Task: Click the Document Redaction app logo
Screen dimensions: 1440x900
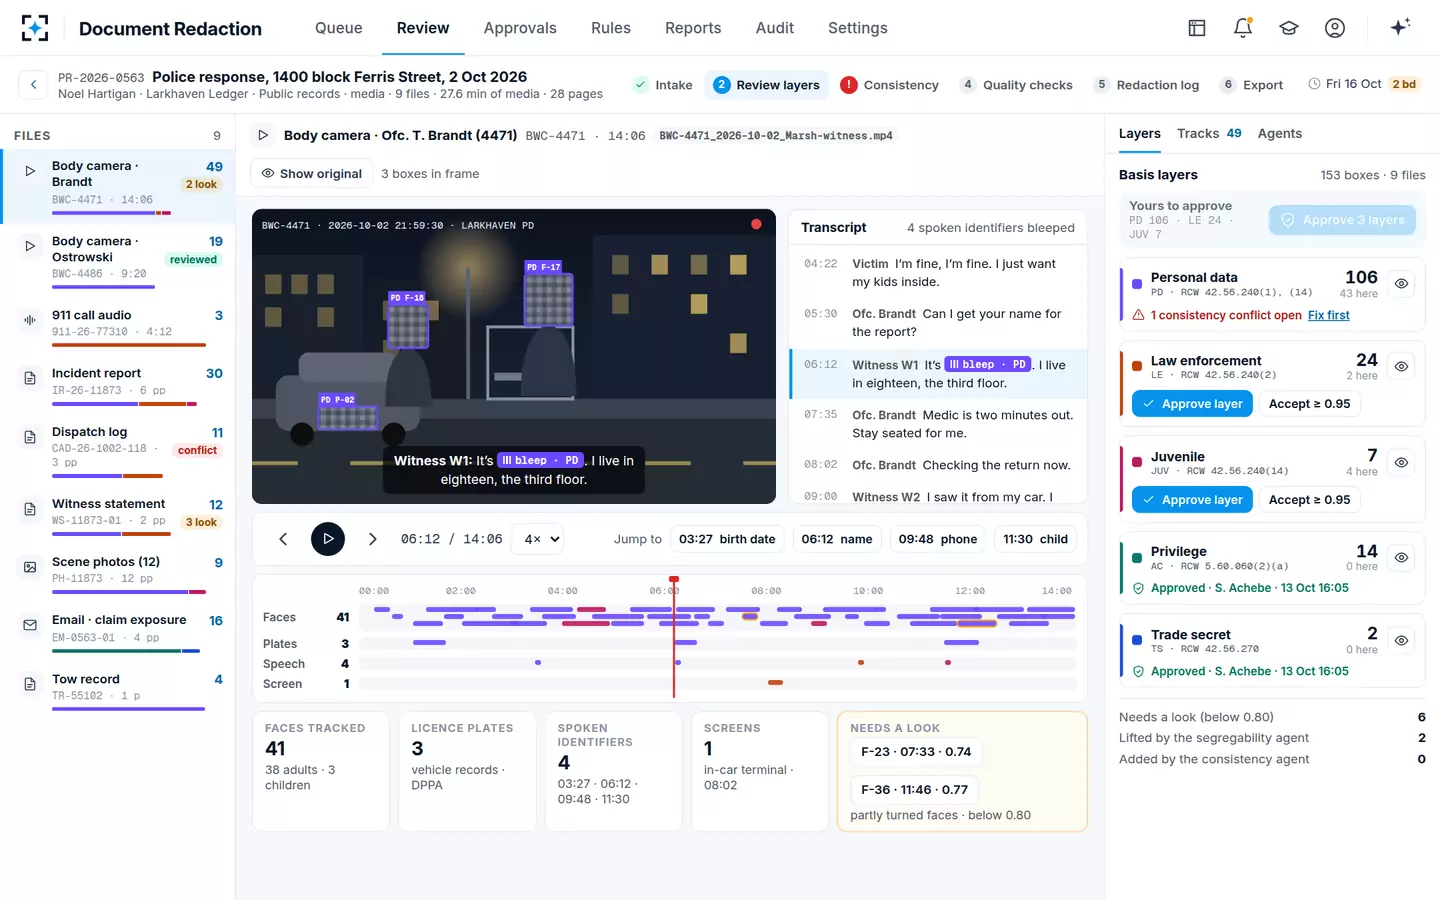Action: (35, 28)
